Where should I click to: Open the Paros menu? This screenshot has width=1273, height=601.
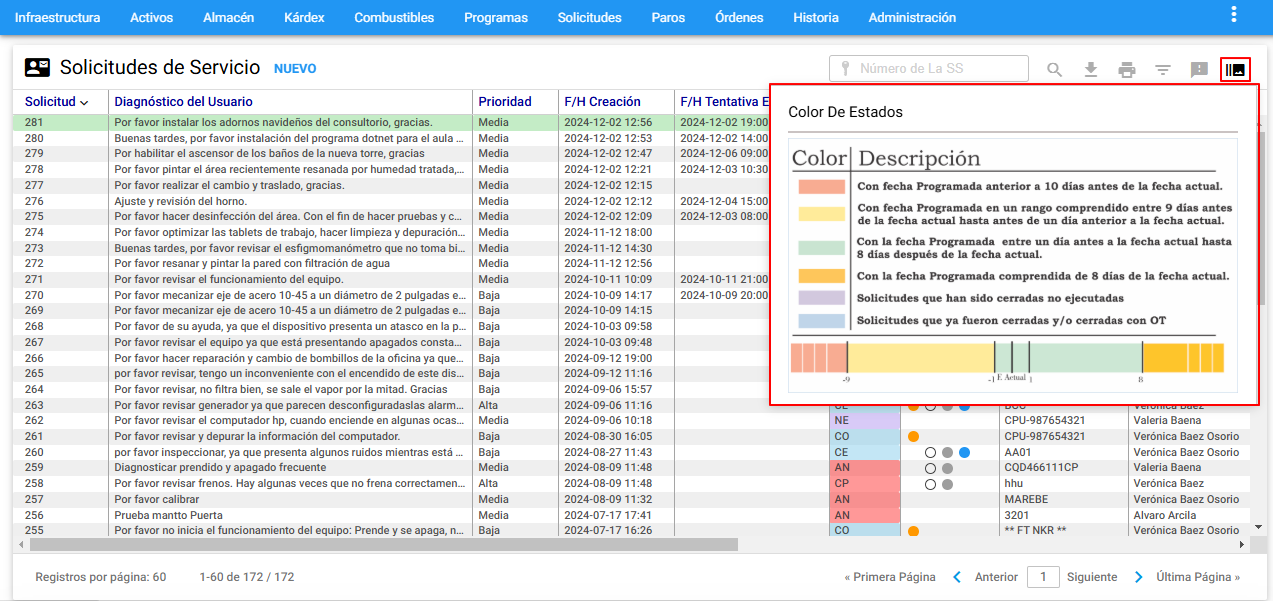click(x=668, y=17)
